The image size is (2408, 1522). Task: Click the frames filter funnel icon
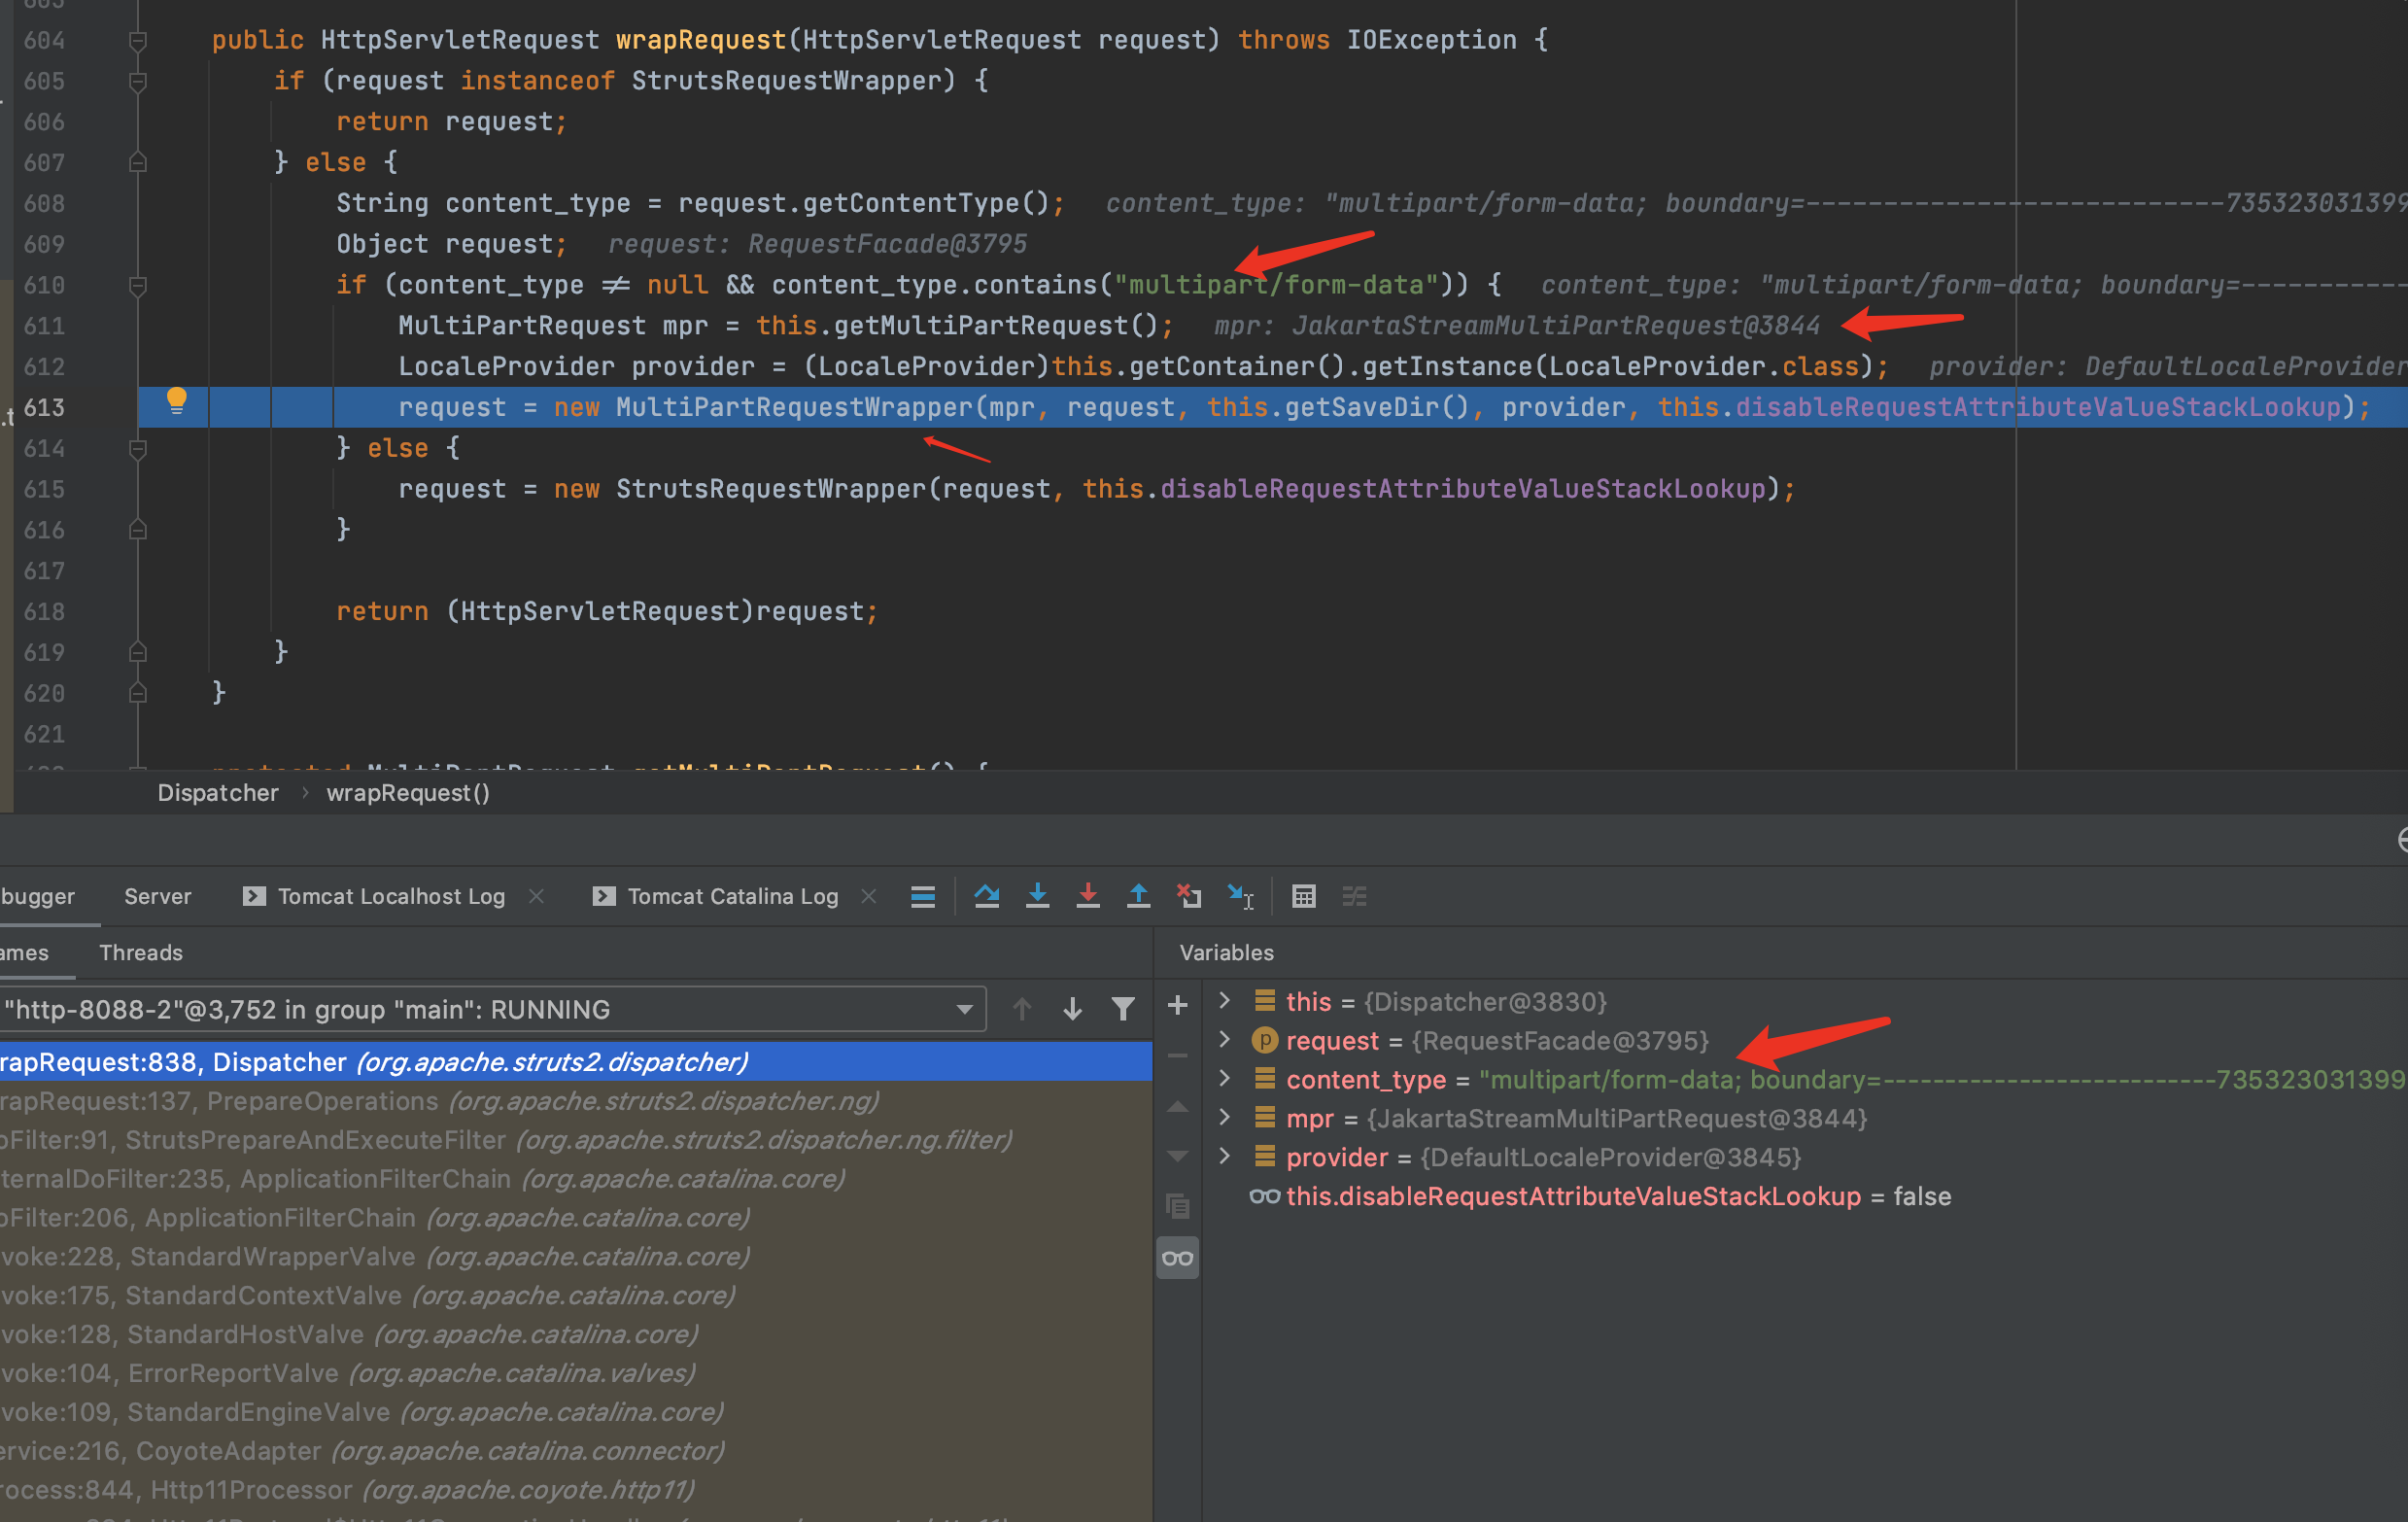1123,1009
